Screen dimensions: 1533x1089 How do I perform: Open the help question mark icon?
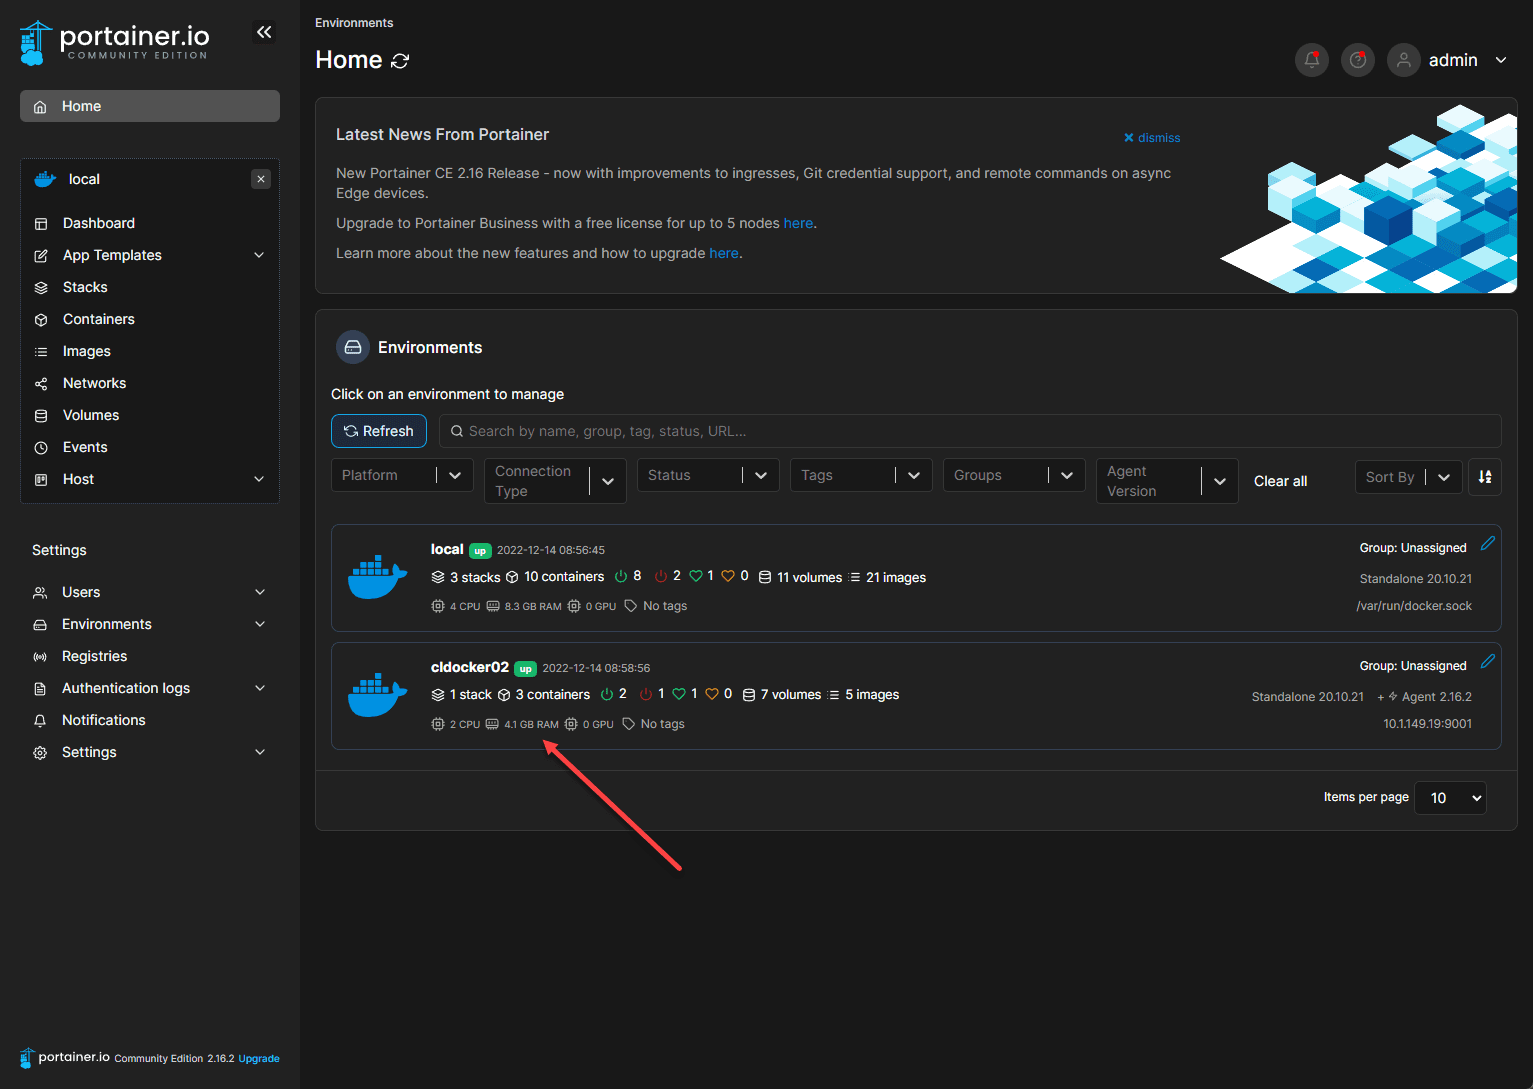coord(1358,60)
